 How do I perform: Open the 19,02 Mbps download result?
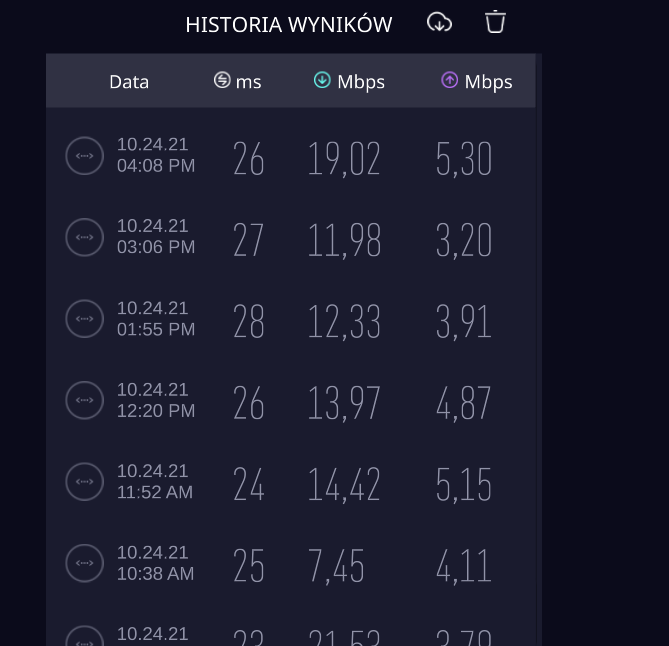point(344,159)
